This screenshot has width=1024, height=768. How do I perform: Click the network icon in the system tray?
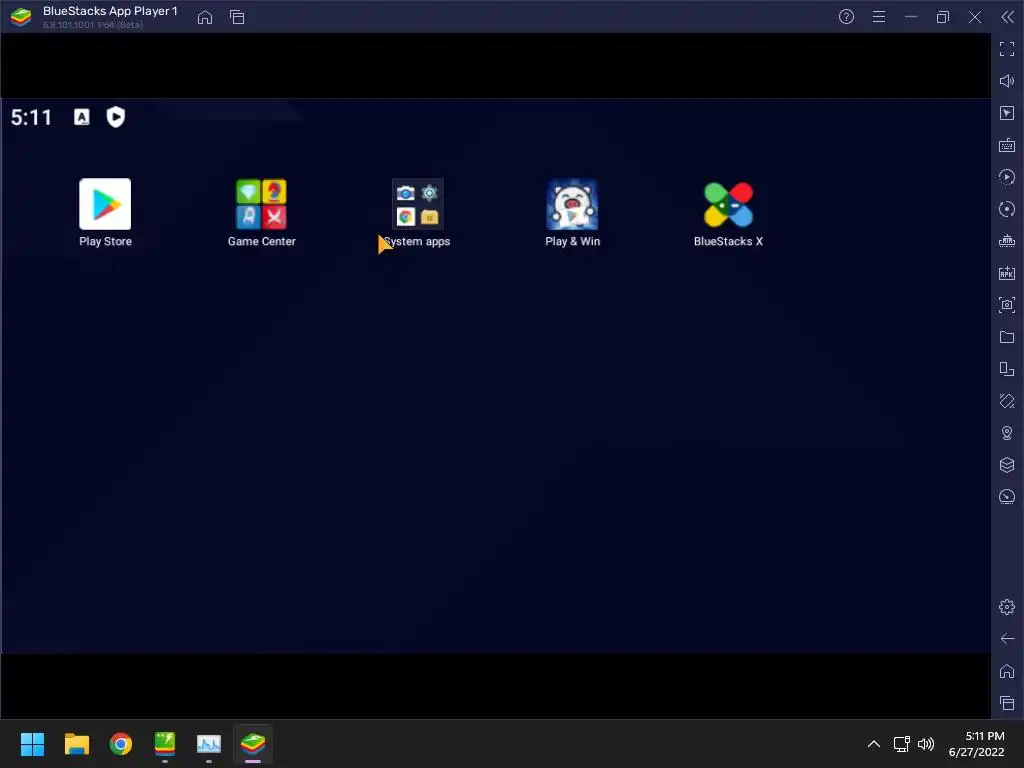coord(902,744)
